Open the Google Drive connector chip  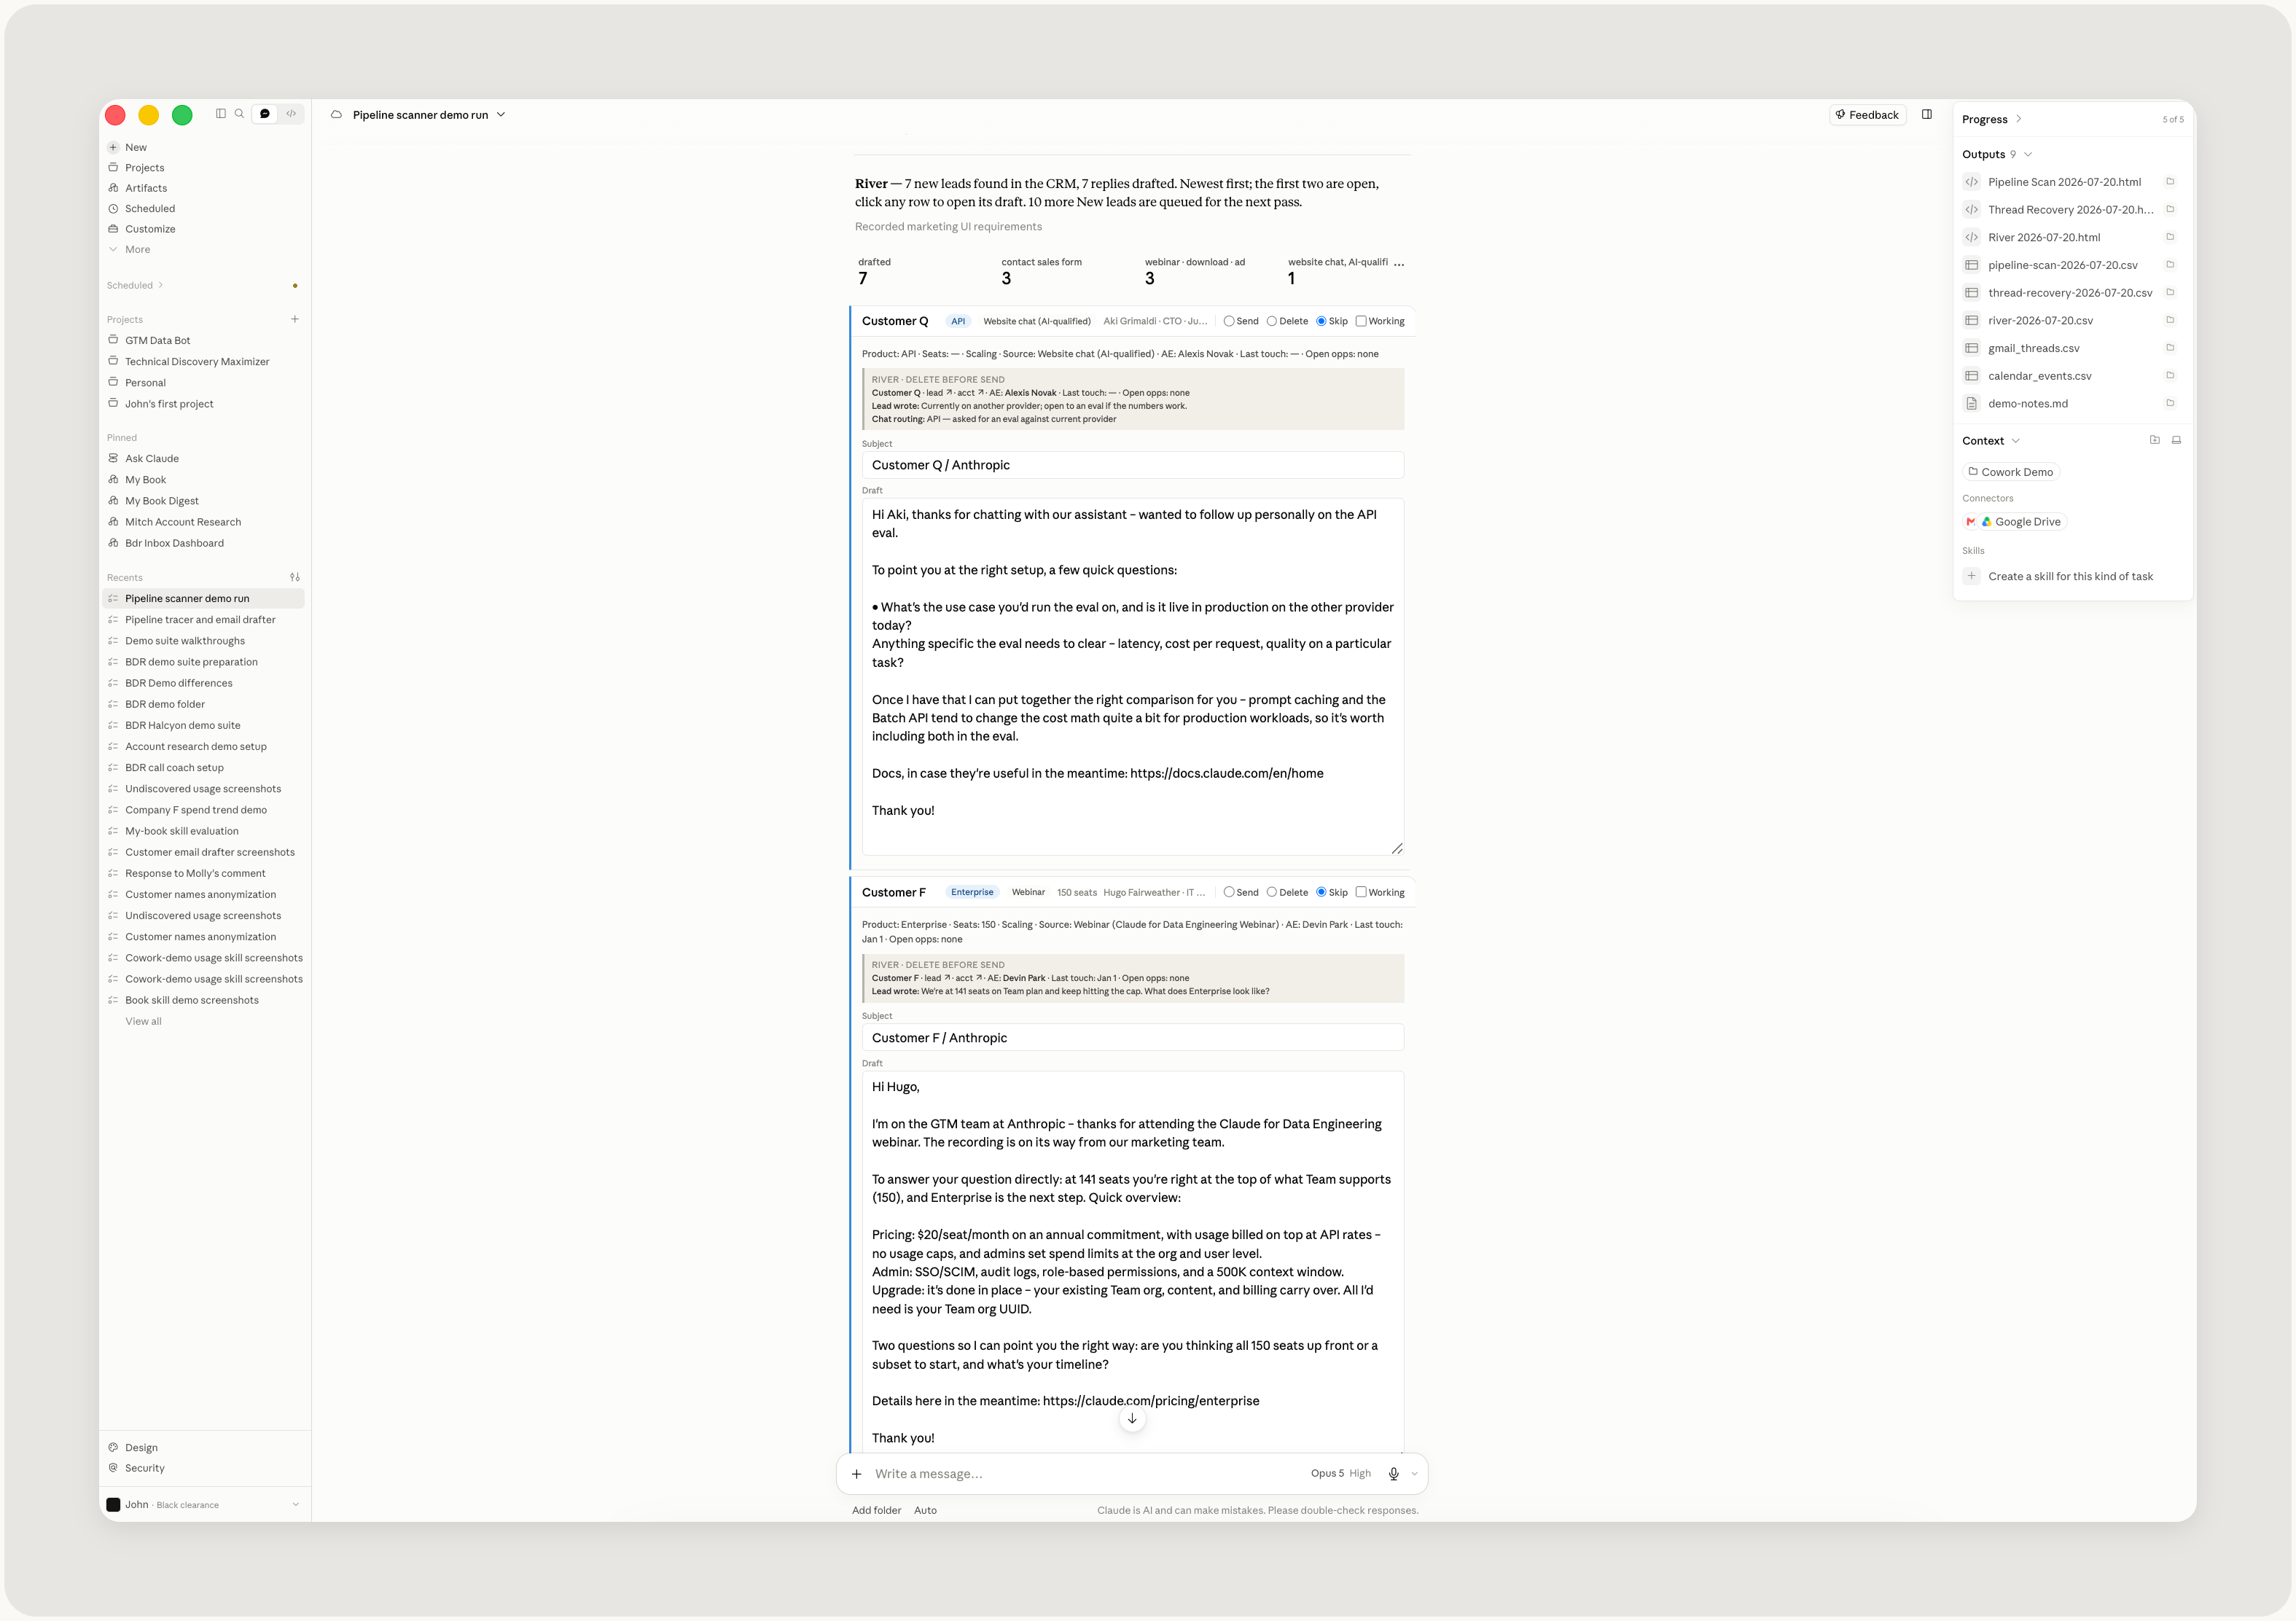(x=2021, y=522)
